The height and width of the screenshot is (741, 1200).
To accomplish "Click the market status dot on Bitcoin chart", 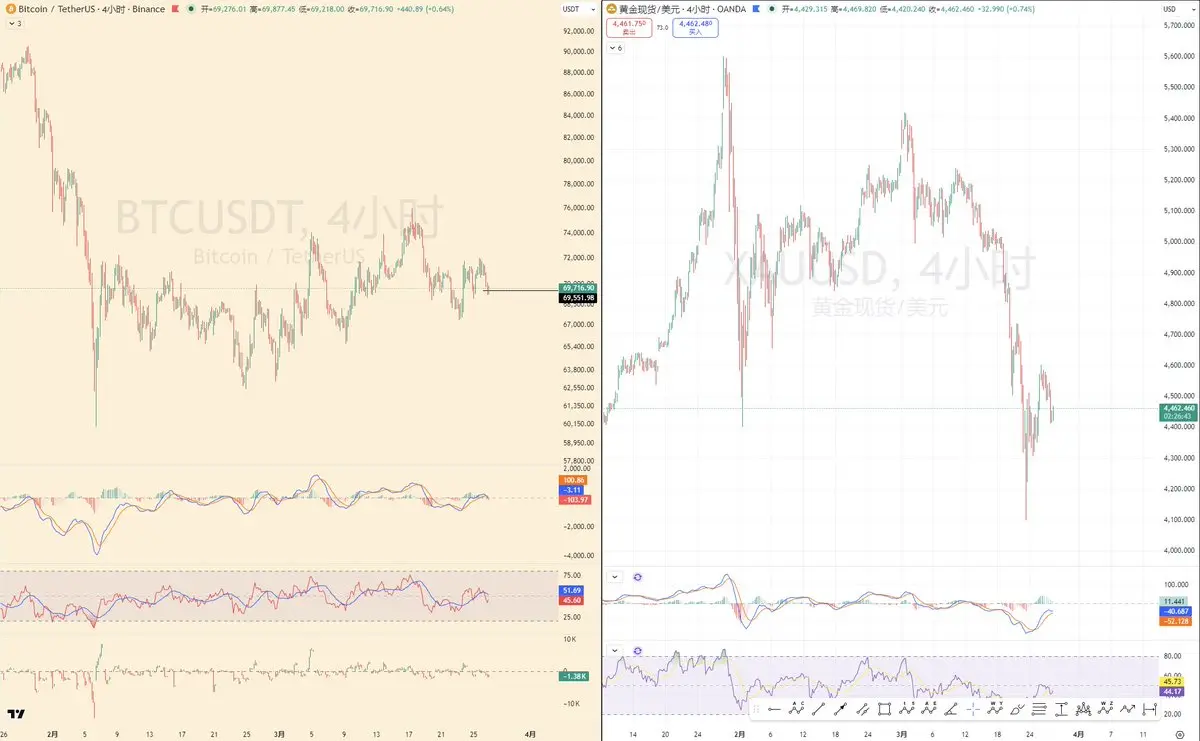I will tap(190, 9).
